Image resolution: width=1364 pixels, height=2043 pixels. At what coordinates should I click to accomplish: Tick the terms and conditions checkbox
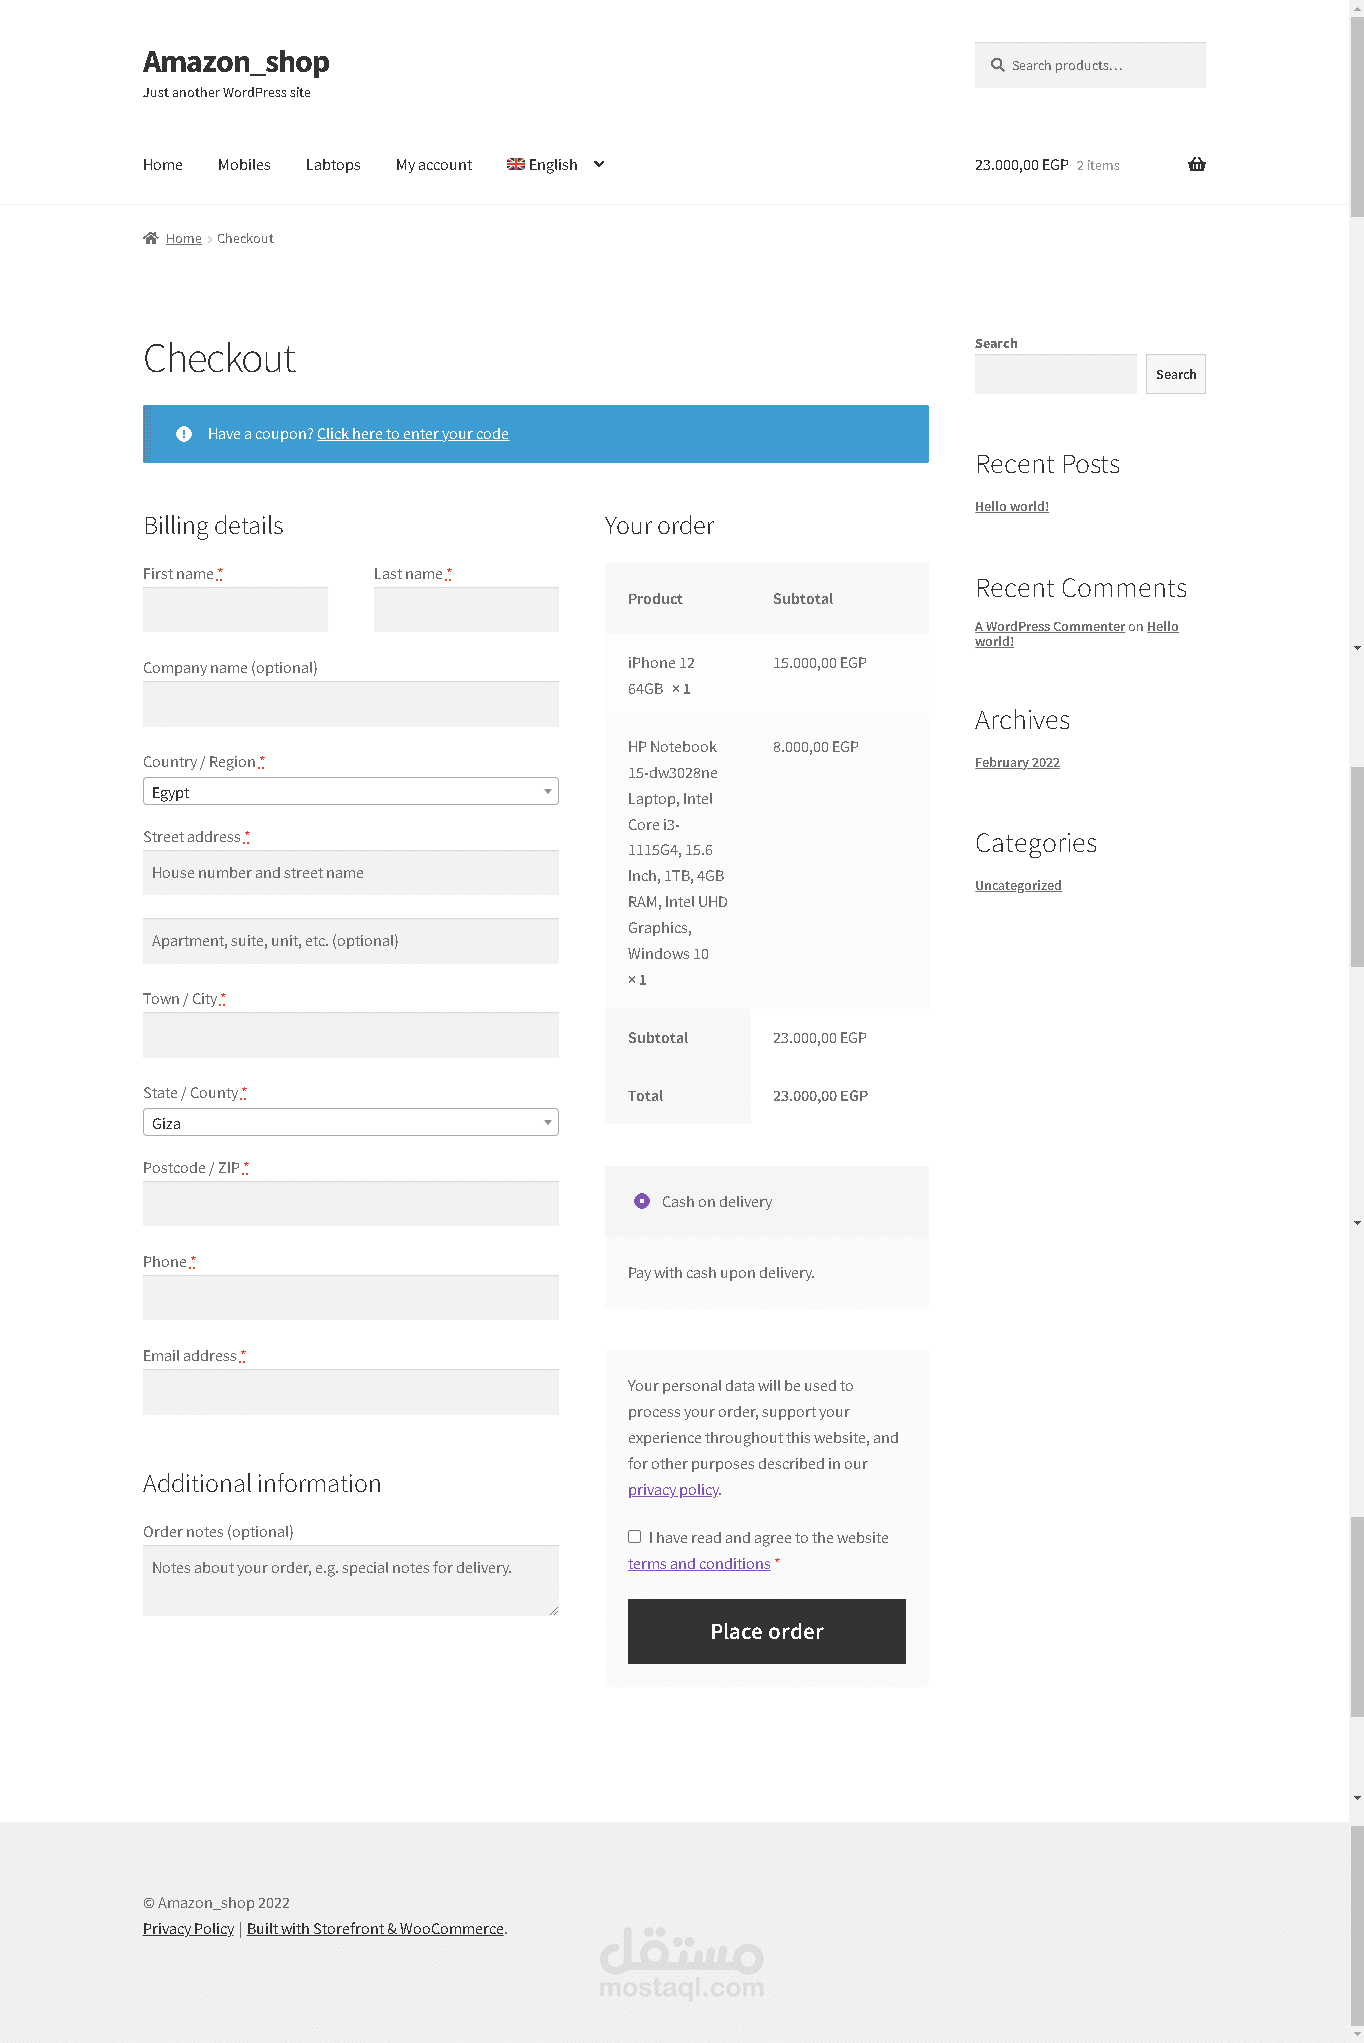(635, 1537)
